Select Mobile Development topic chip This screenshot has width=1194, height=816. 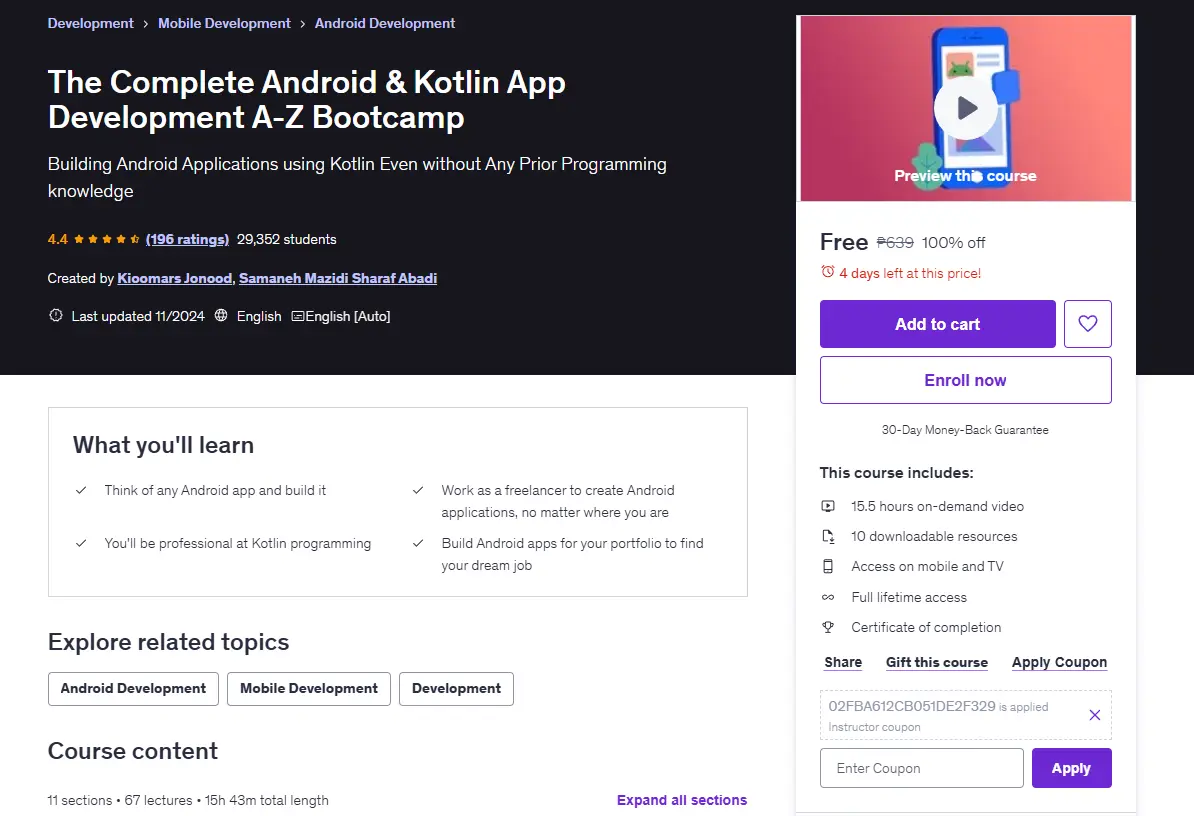pos(308,689)
